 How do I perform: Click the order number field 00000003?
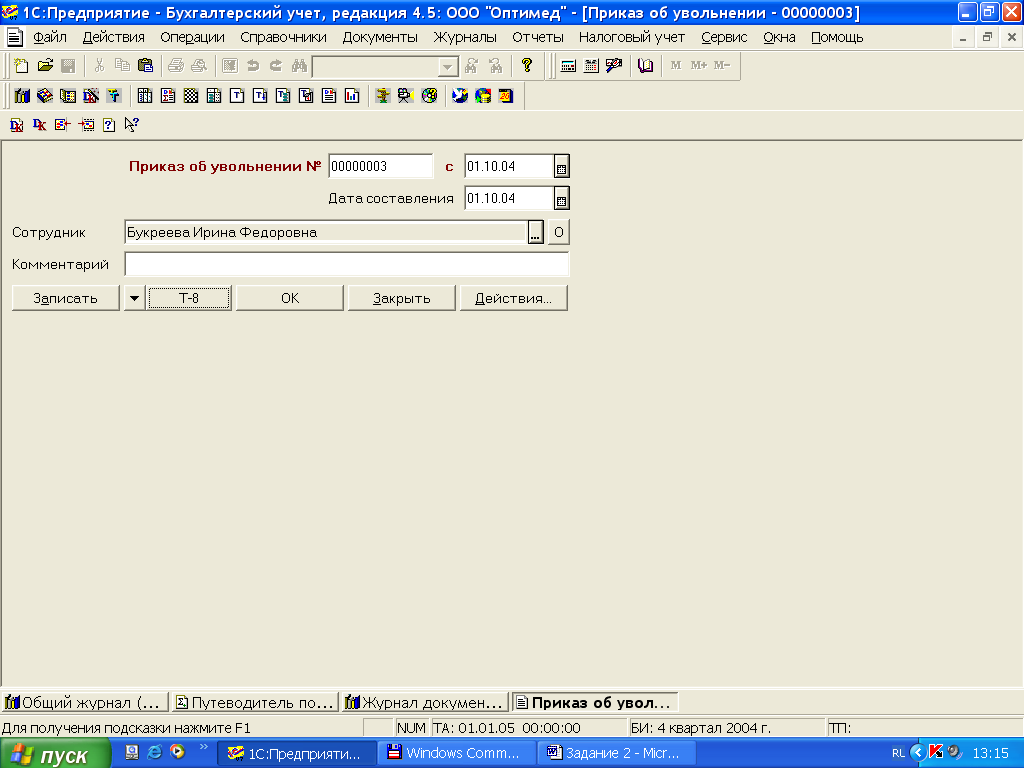pos(380,167)
